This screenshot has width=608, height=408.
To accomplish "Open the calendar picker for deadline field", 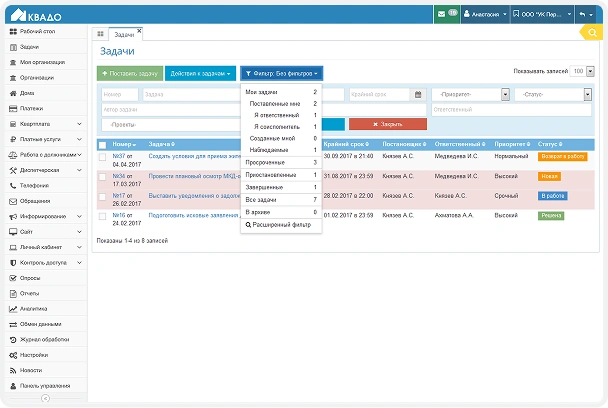I will point(417,95).
